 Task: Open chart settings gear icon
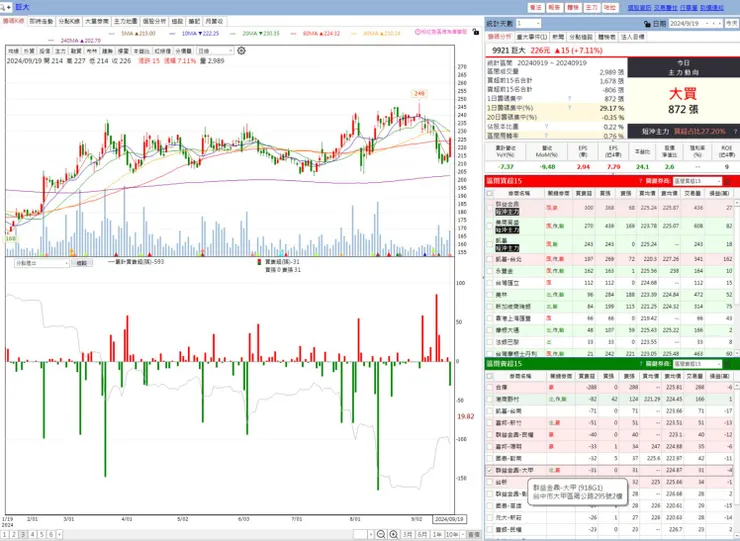pyautogui.click(x=241, y=51)
